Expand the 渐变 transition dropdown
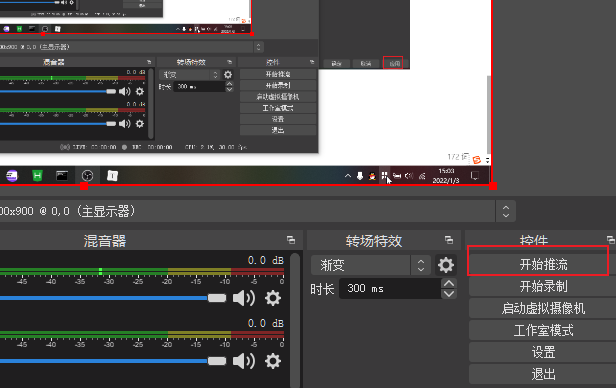Screen dimensions: 616x388 coord(421,265)
